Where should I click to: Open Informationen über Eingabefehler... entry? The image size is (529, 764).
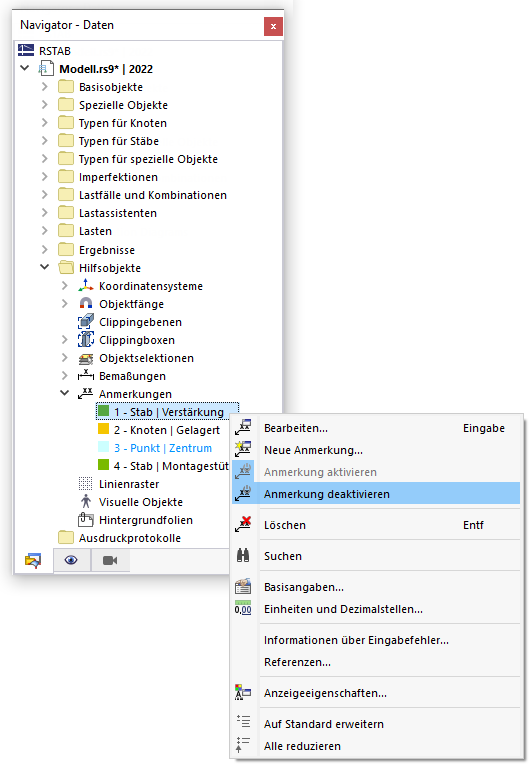376,640
